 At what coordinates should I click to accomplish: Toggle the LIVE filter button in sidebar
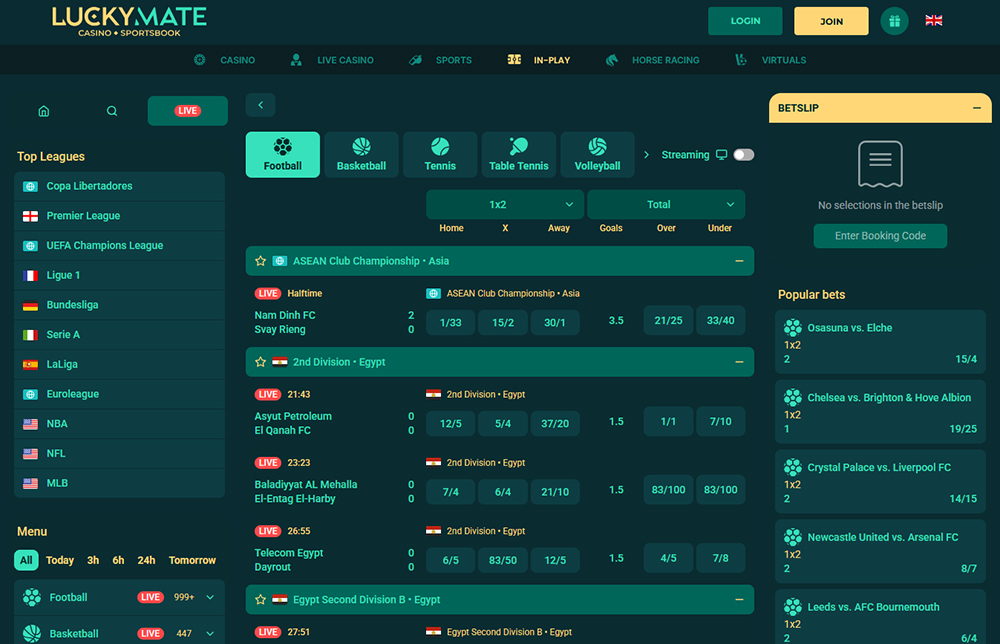pyautogui.click(x=187, y=111)
